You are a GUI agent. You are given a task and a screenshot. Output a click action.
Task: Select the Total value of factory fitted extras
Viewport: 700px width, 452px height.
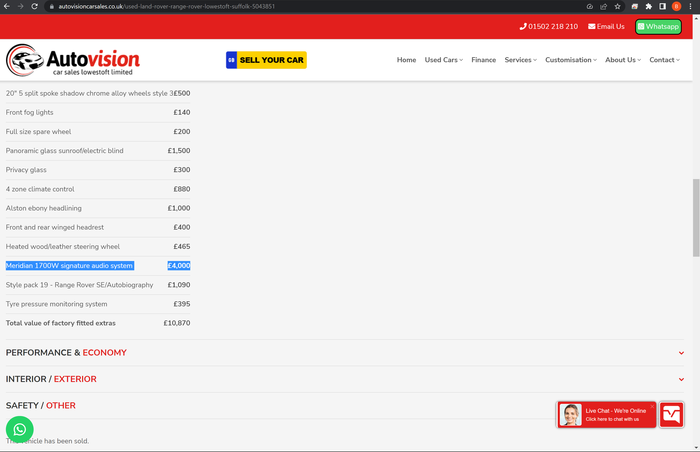pyautogui.click(x=61, y=323)
